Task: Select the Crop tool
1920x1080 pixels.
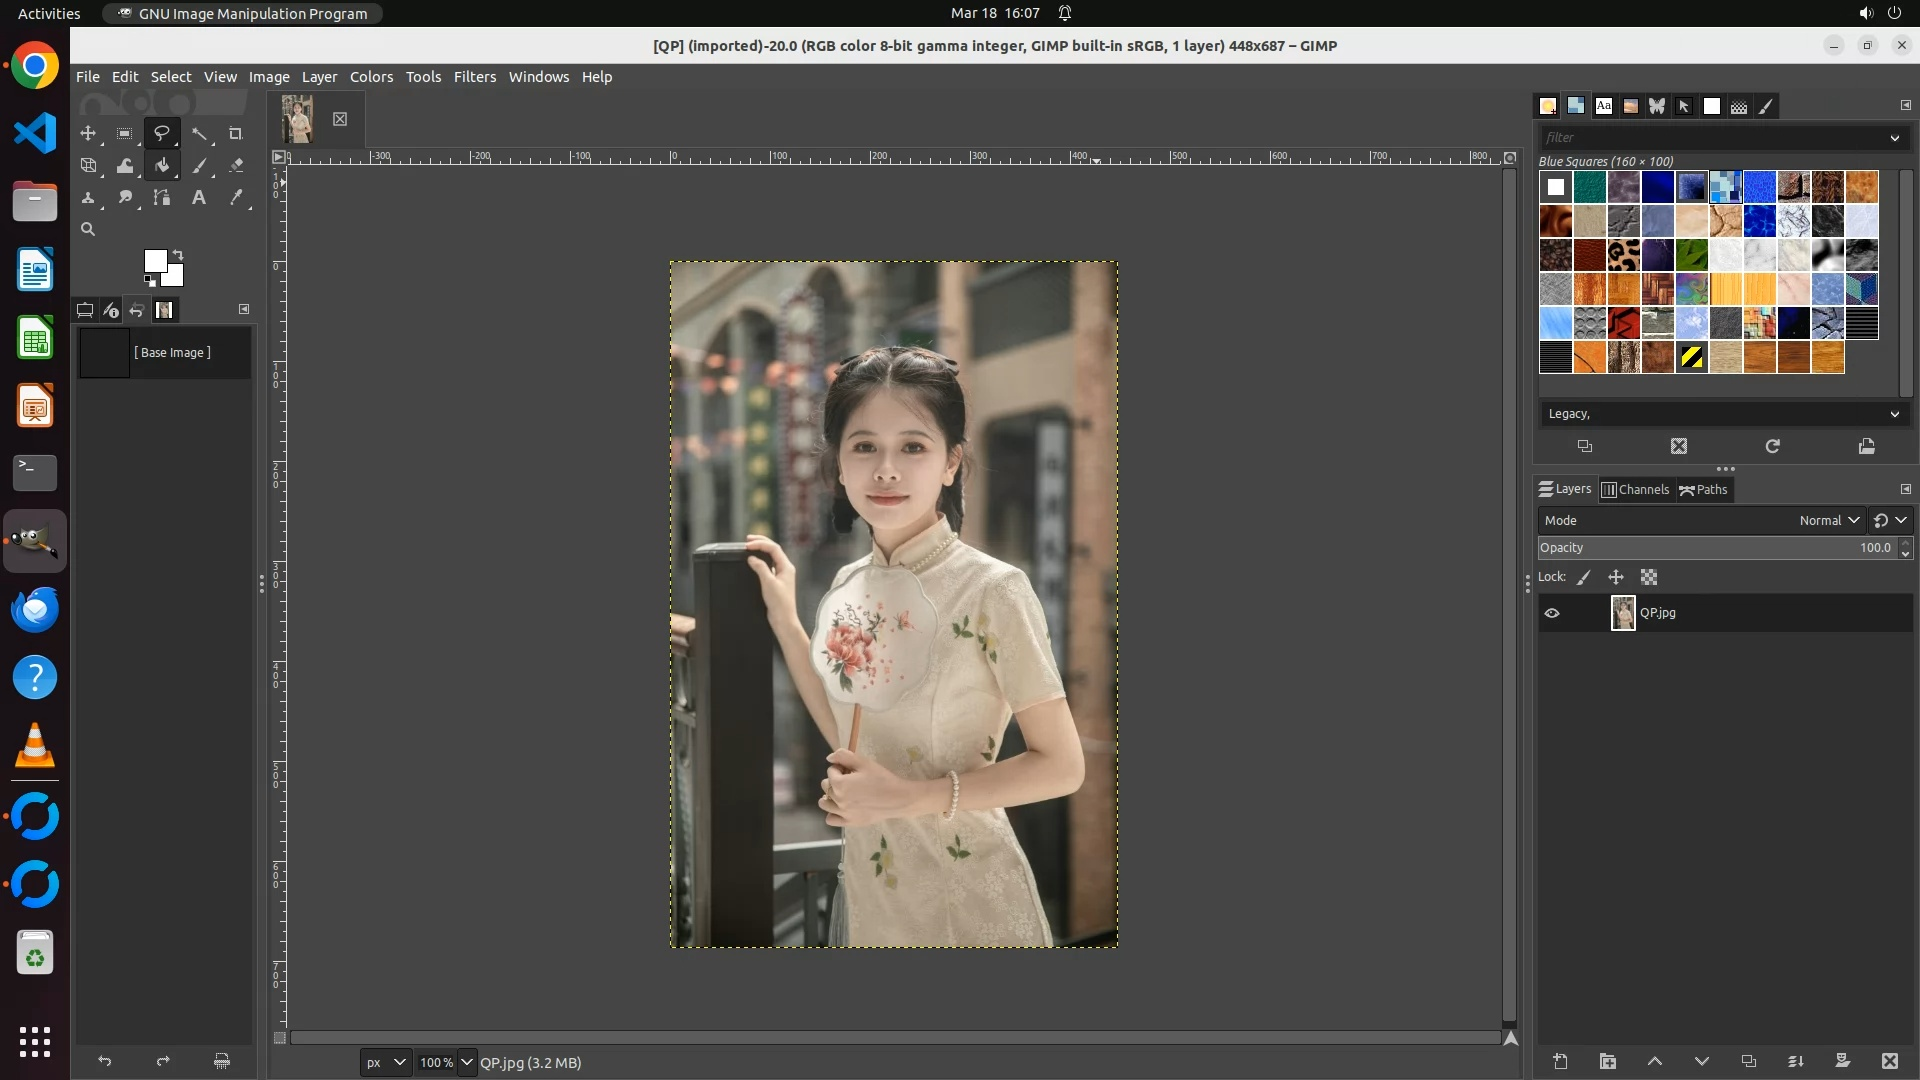Action: coord(235,133)
